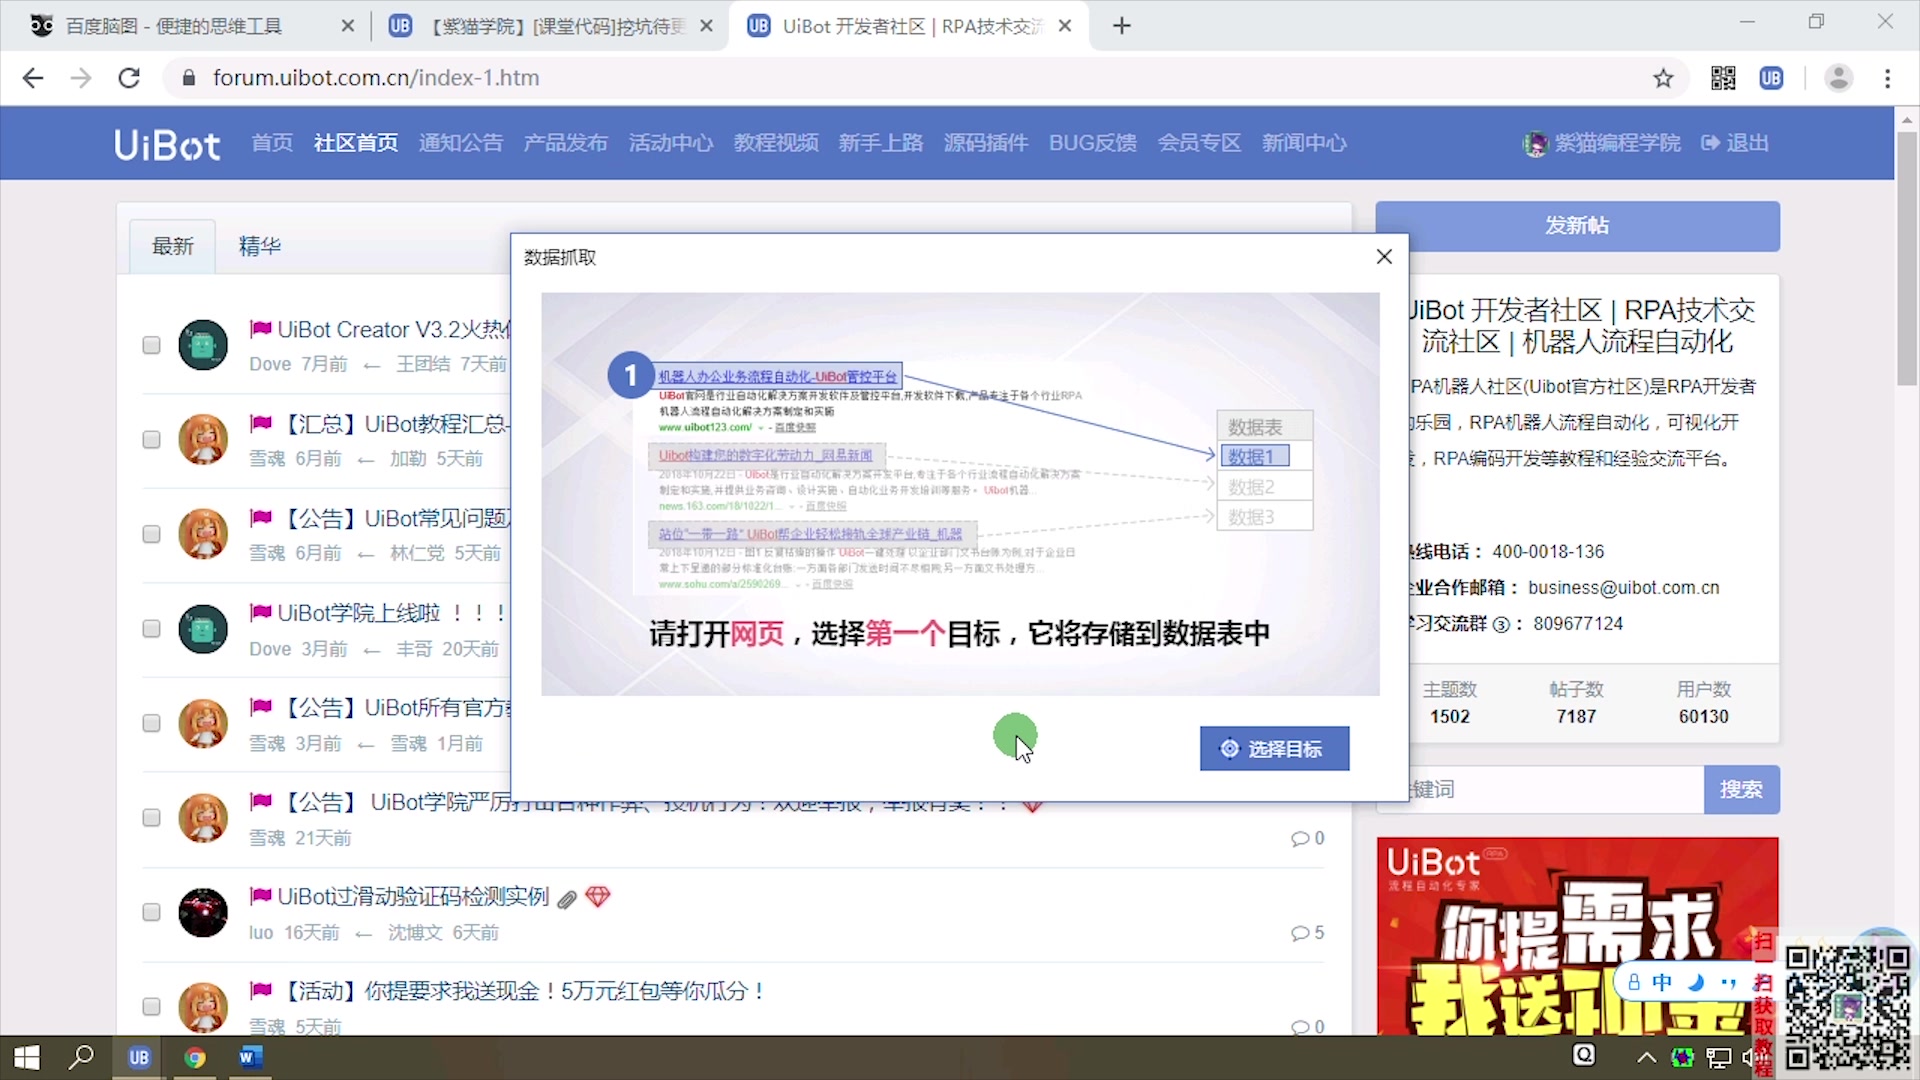The image size is (1920, 1080).
Task: Go to 首页 in the navigation bar
Action: 272,143
